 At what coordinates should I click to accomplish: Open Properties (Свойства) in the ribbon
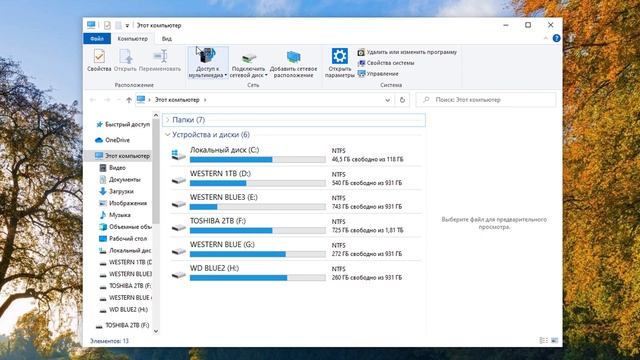[99, 60]
